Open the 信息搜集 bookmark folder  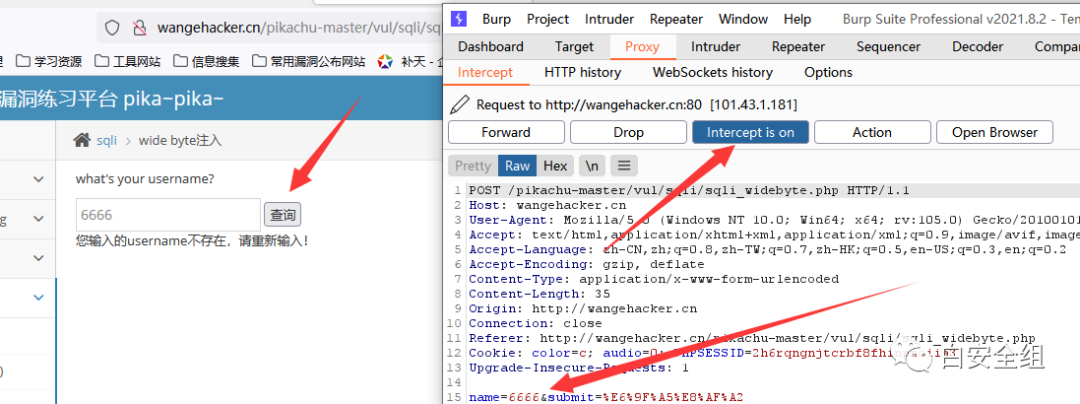(207, 61)
